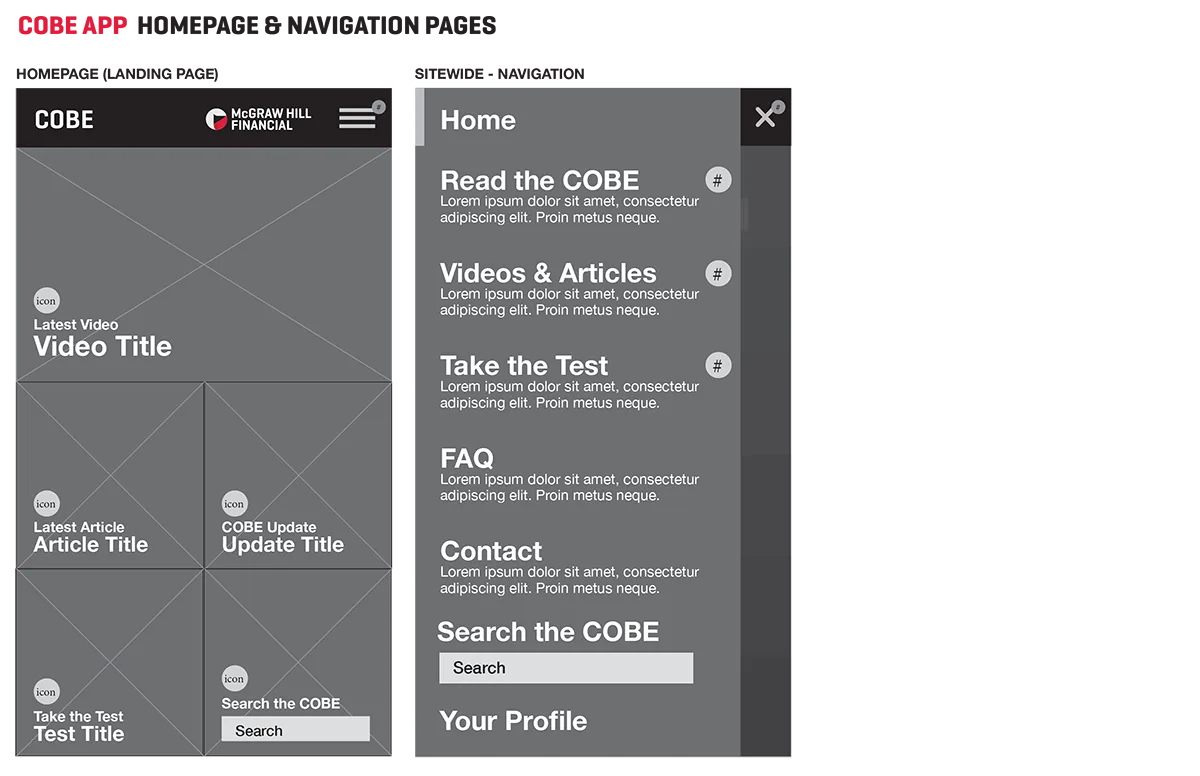
Task: Click Search the COBE label on homepage
Action: tap(281, 704)
